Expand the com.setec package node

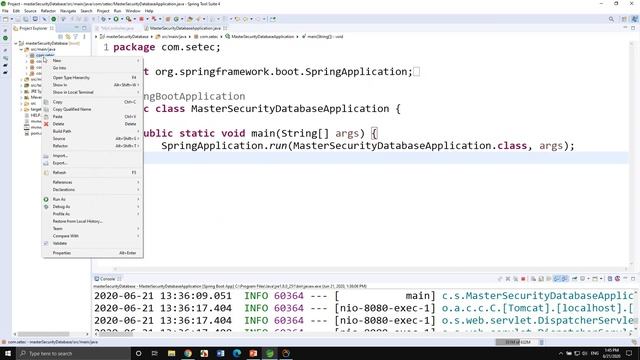pos(27,55)
